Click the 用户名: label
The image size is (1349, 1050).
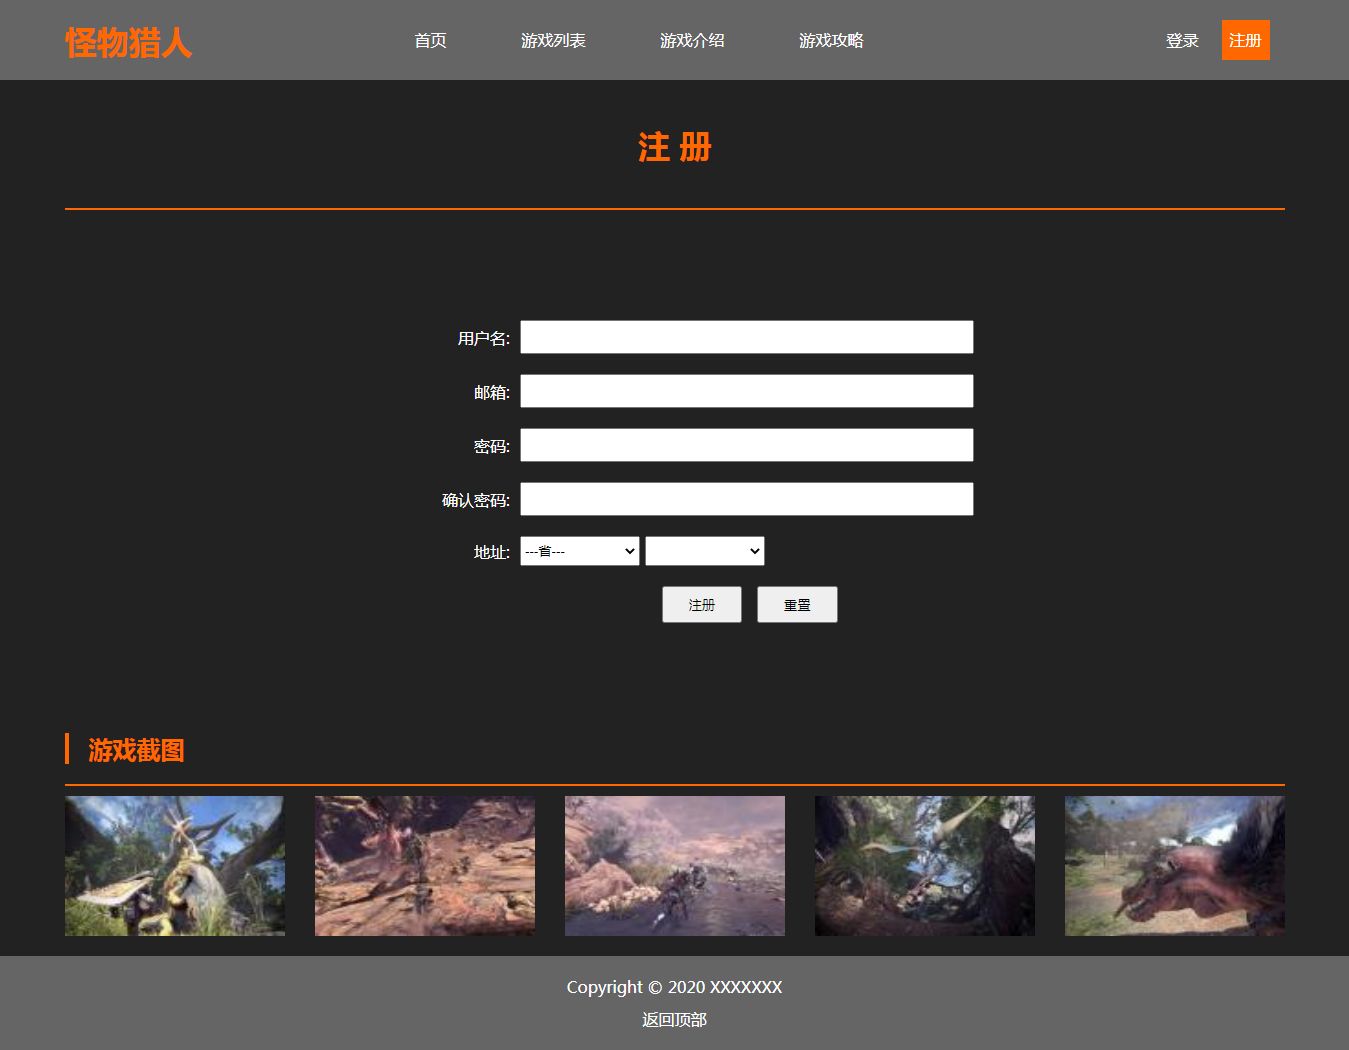click(x=484, y=339)
